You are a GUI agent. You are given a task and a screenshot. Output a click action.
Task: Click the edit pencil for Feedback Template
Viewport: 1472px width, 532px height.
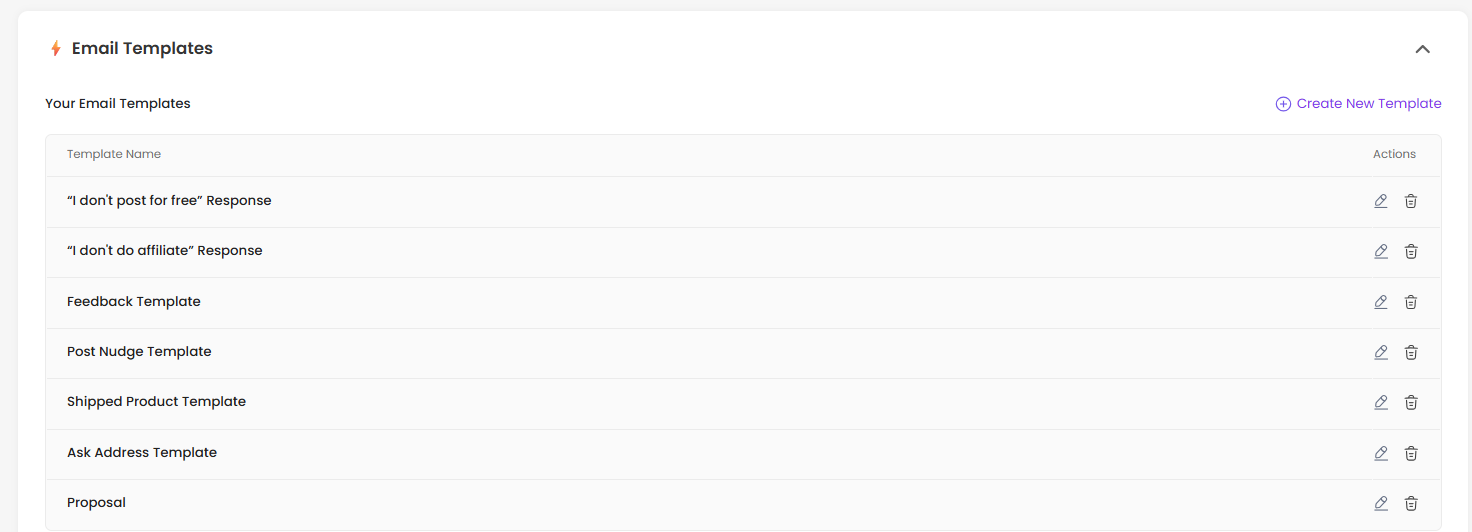pos(1381,302)
